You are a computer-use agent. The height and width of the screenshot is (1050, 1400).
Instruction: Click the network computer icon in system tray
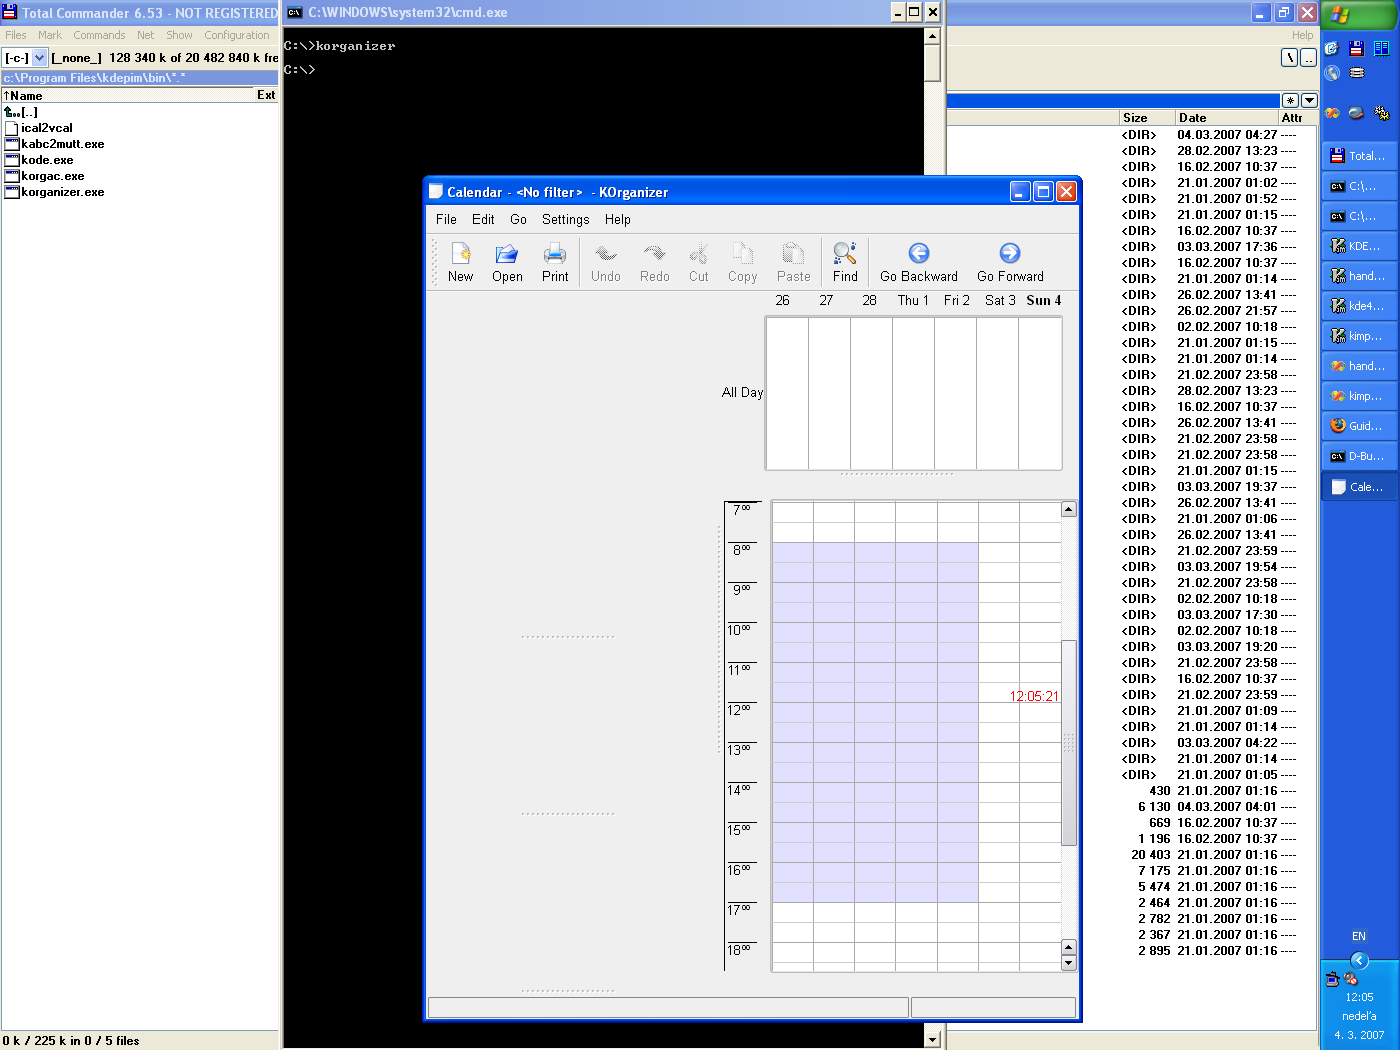coord(1333,979)
